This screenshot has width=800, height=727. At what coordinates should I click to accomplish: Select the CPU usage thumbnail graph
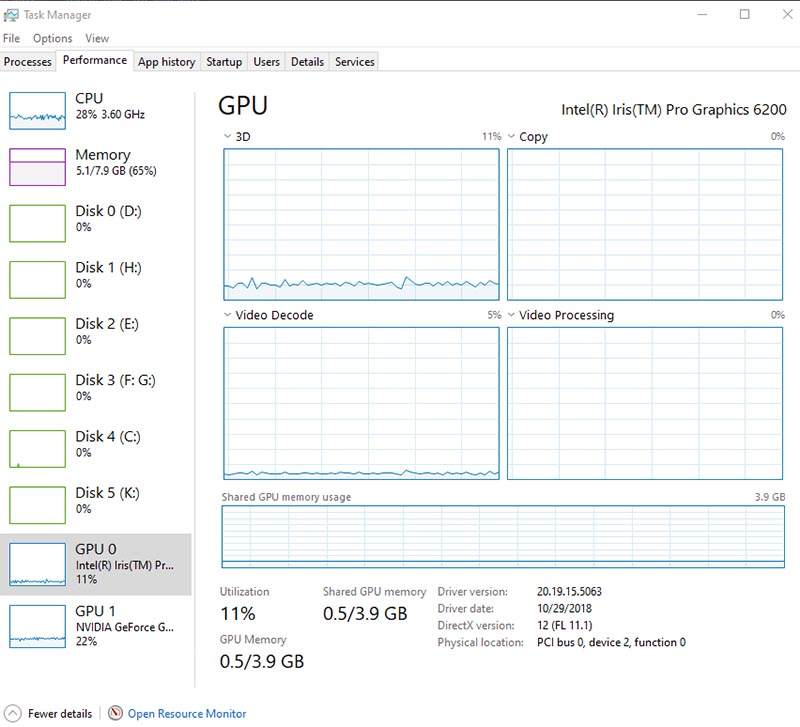[x=37, y=110]
